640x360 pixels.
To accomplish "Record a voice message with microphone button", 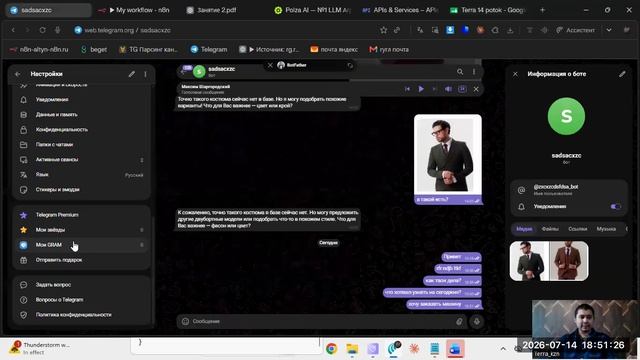I will tap(476, 322).
